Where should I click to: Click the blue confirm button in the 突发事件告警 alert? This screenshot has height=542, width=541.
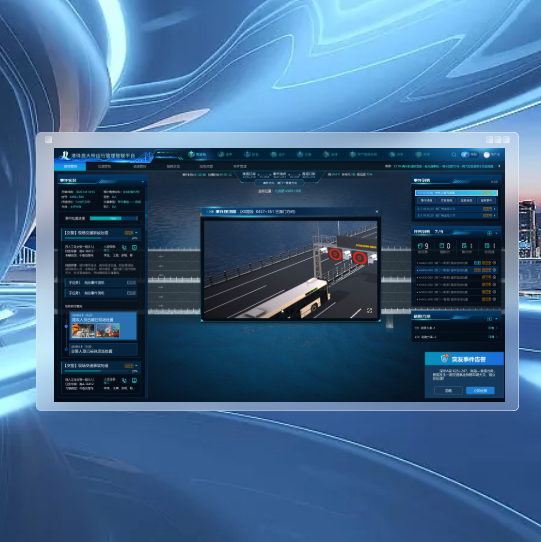click(480, 391)
